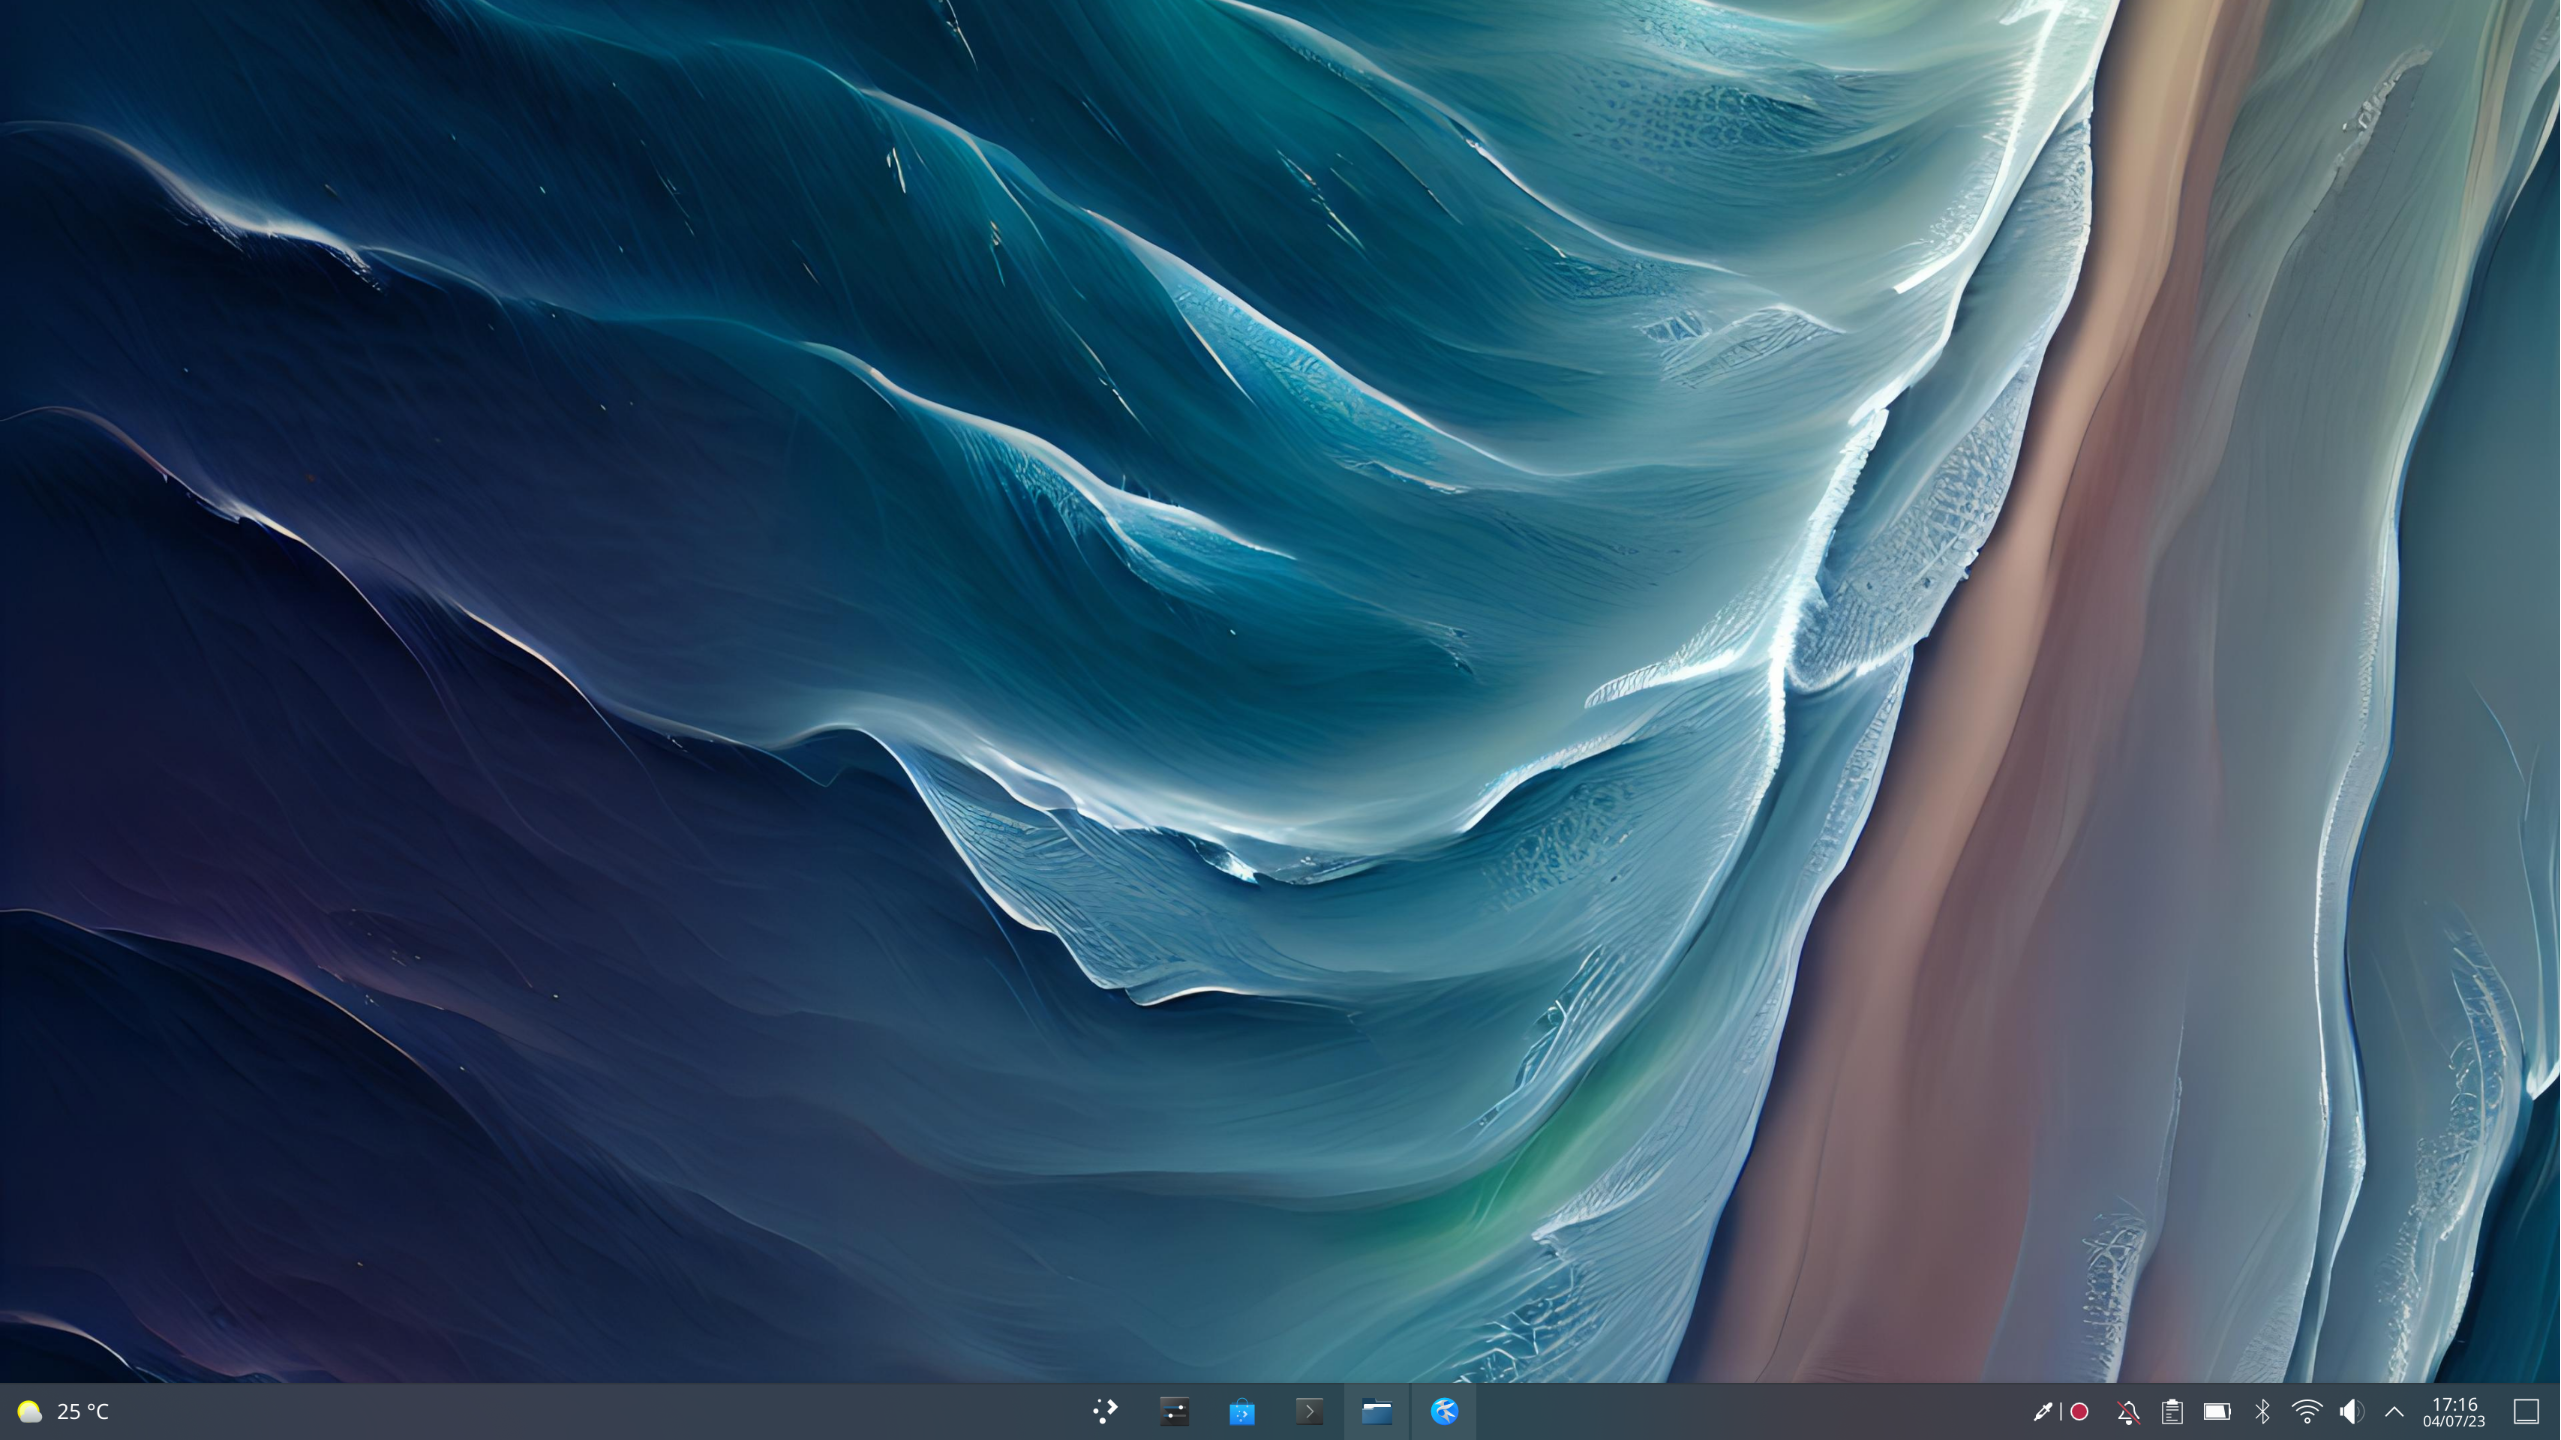Toggle do-not-disturb notifications bell
Screen dimensions: 2561x1440
(2128, 1411)
